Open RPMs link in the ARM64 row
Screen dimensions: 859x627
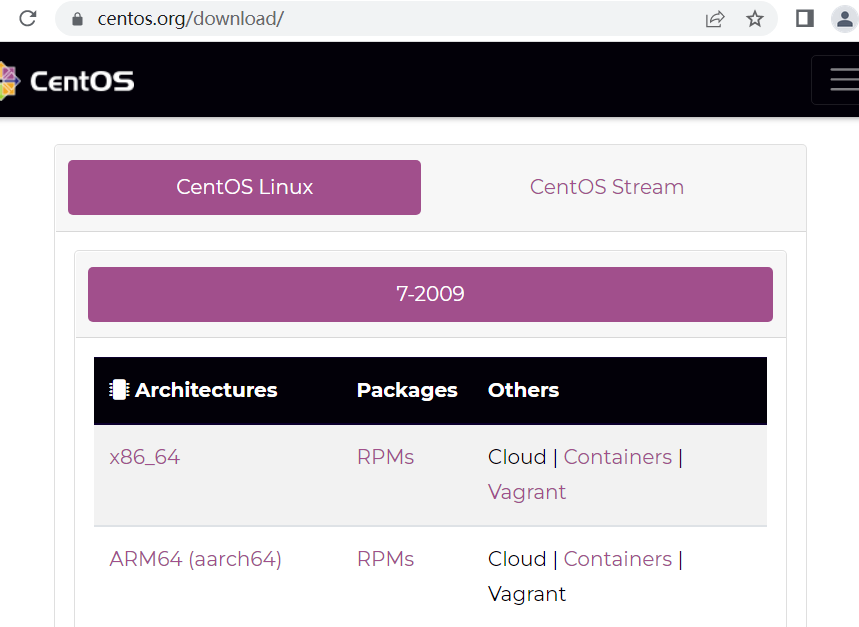[x=385, y=559]
